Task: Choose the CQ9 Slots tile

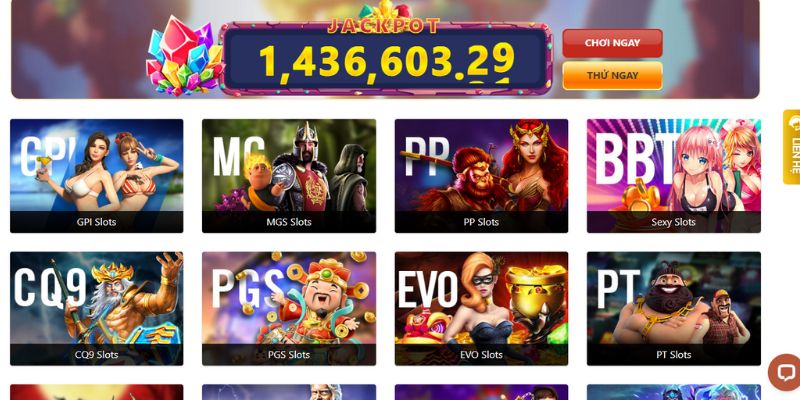Action: pos(96,309)
